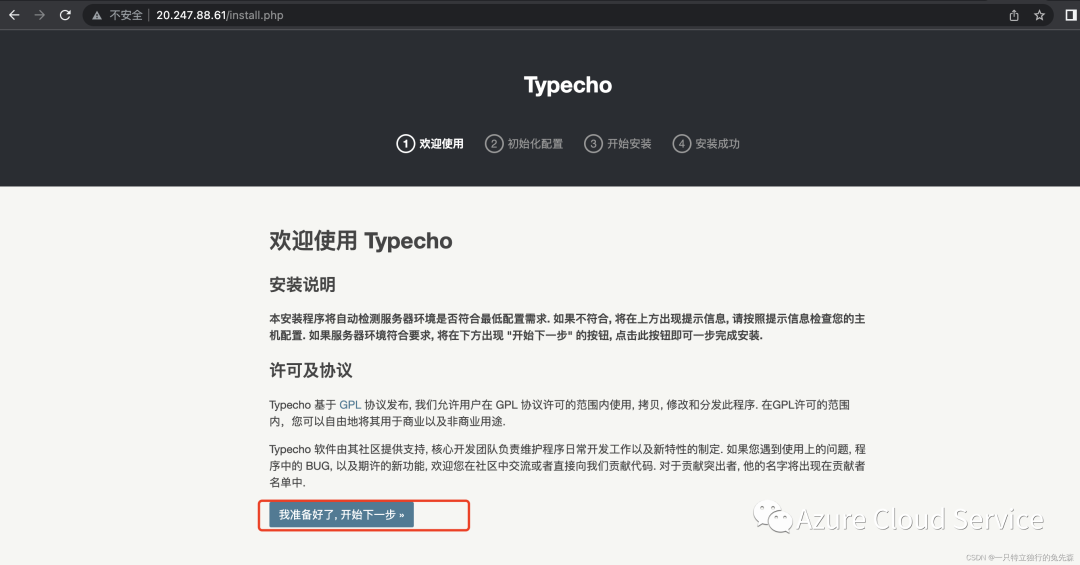
Task: Go back with the browser back arrow
Action: coord(14,15)
